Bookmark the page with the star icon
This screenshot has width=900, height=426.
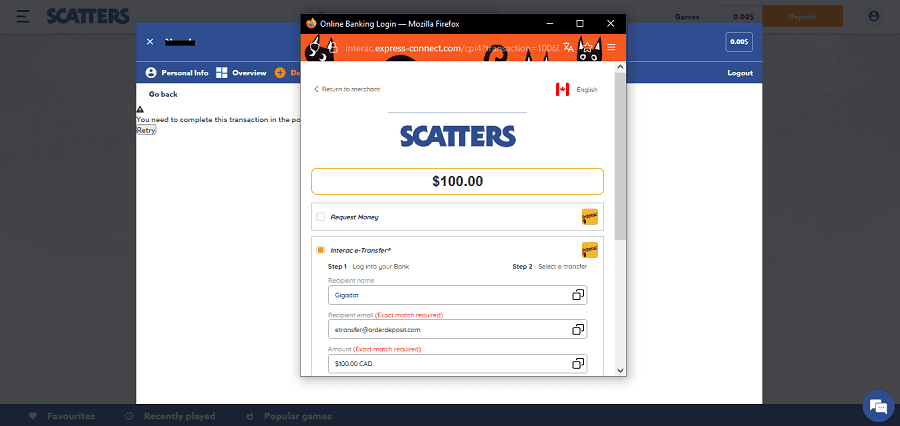[588, 48]
